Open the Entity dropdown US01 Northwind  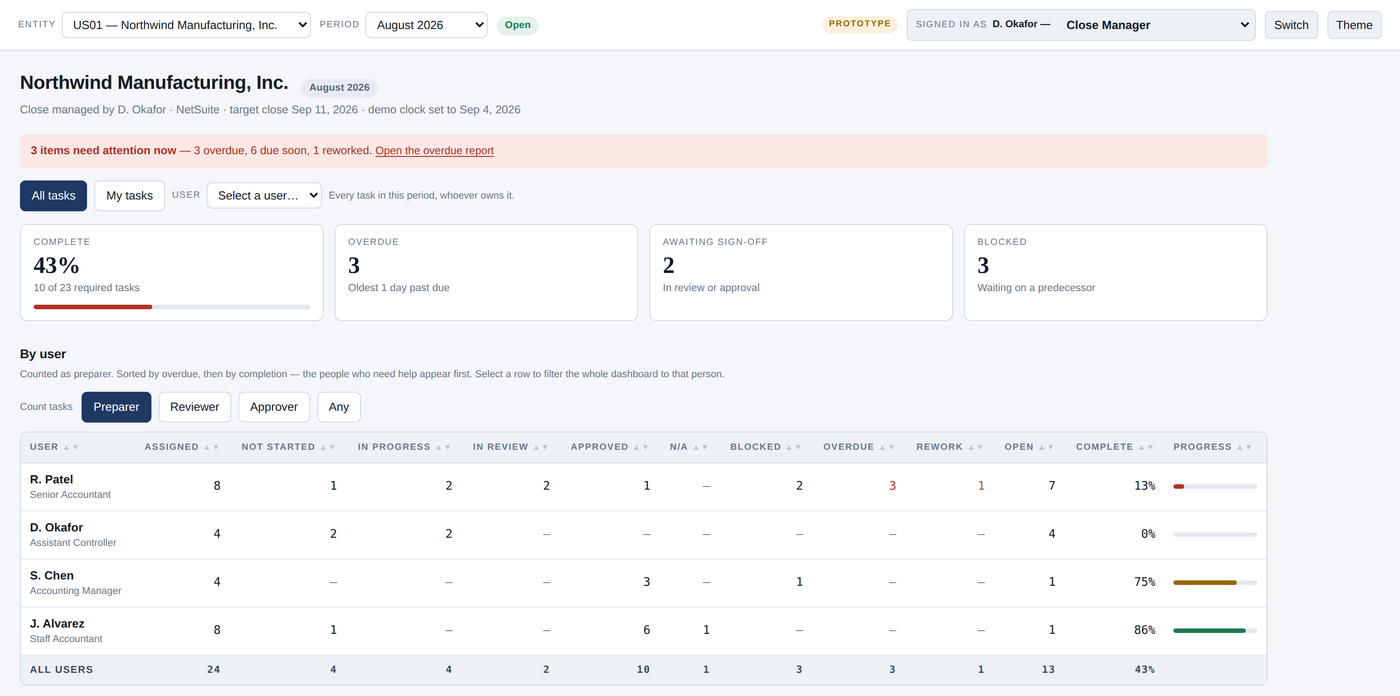186,25
